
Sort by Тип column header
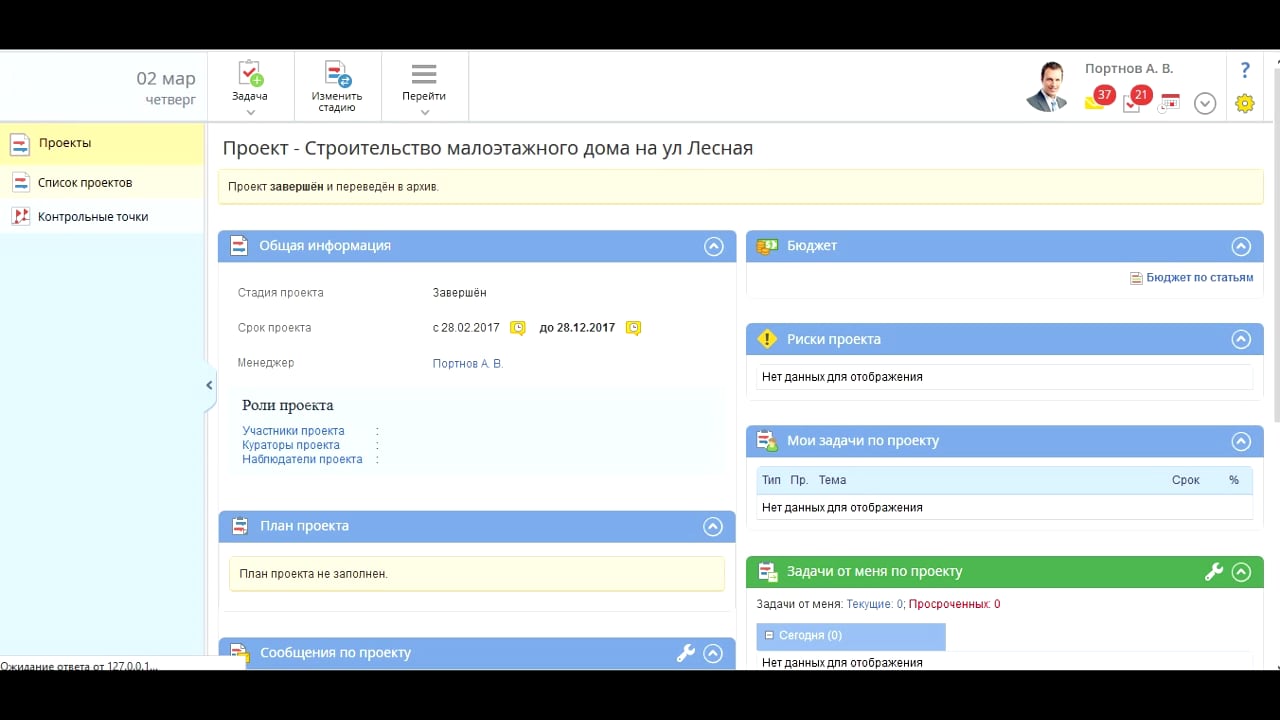(x=771, y=480)
